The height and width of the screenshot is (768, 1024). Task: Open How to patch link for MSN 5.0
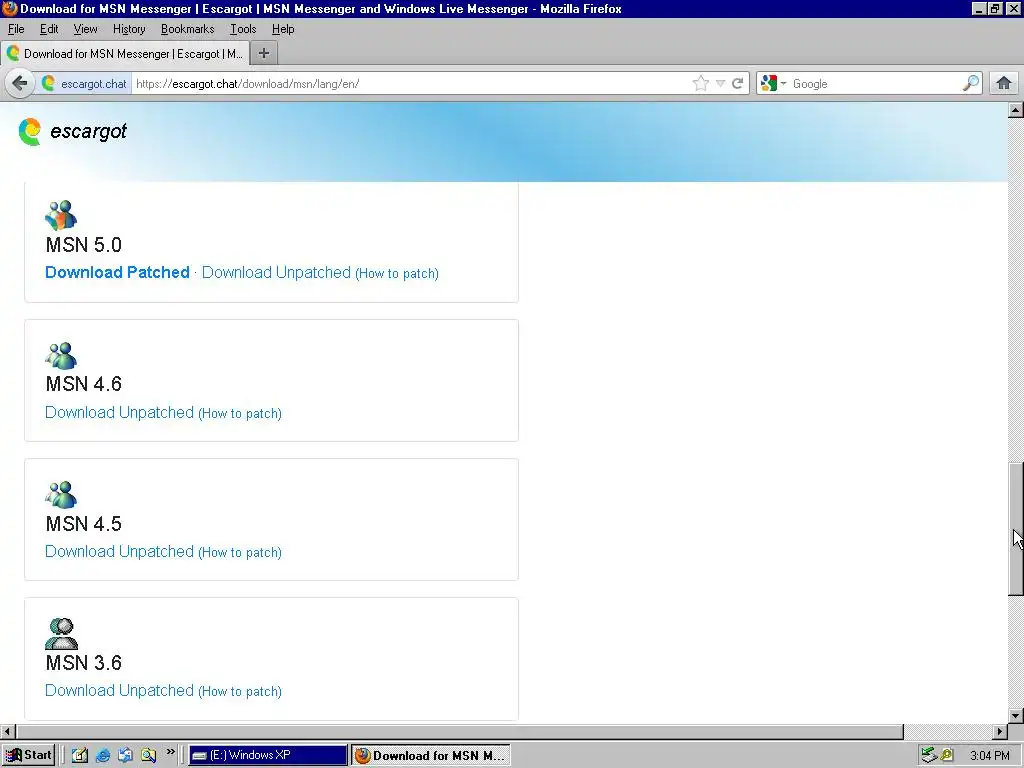point(397,274)
